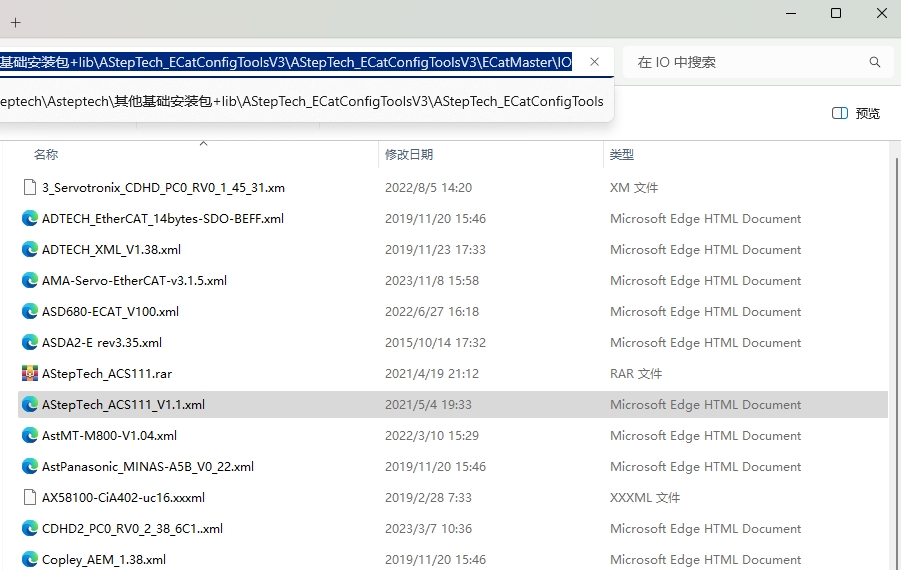Select file name CDHD2_PC0_RV0_2_38_6C1..xml
The height and width of the screenshot is (570, 901).
pos(132,529)
